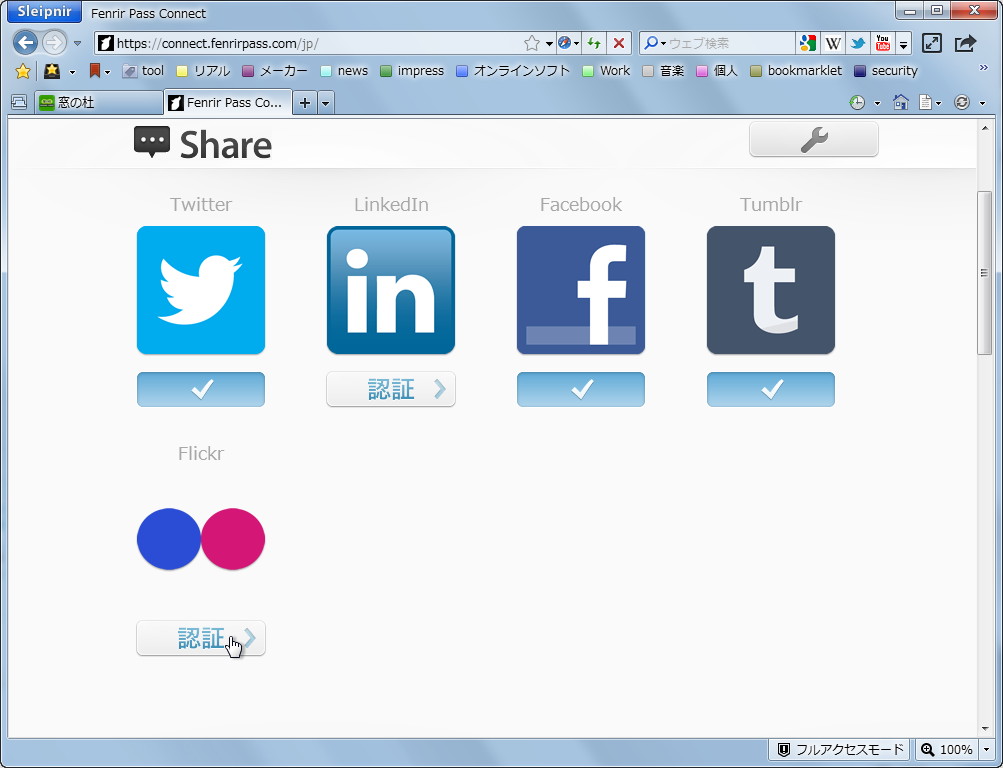Open the page document menu icon
Viewport: 1003px width, 768px height.
tap(926, 102)
